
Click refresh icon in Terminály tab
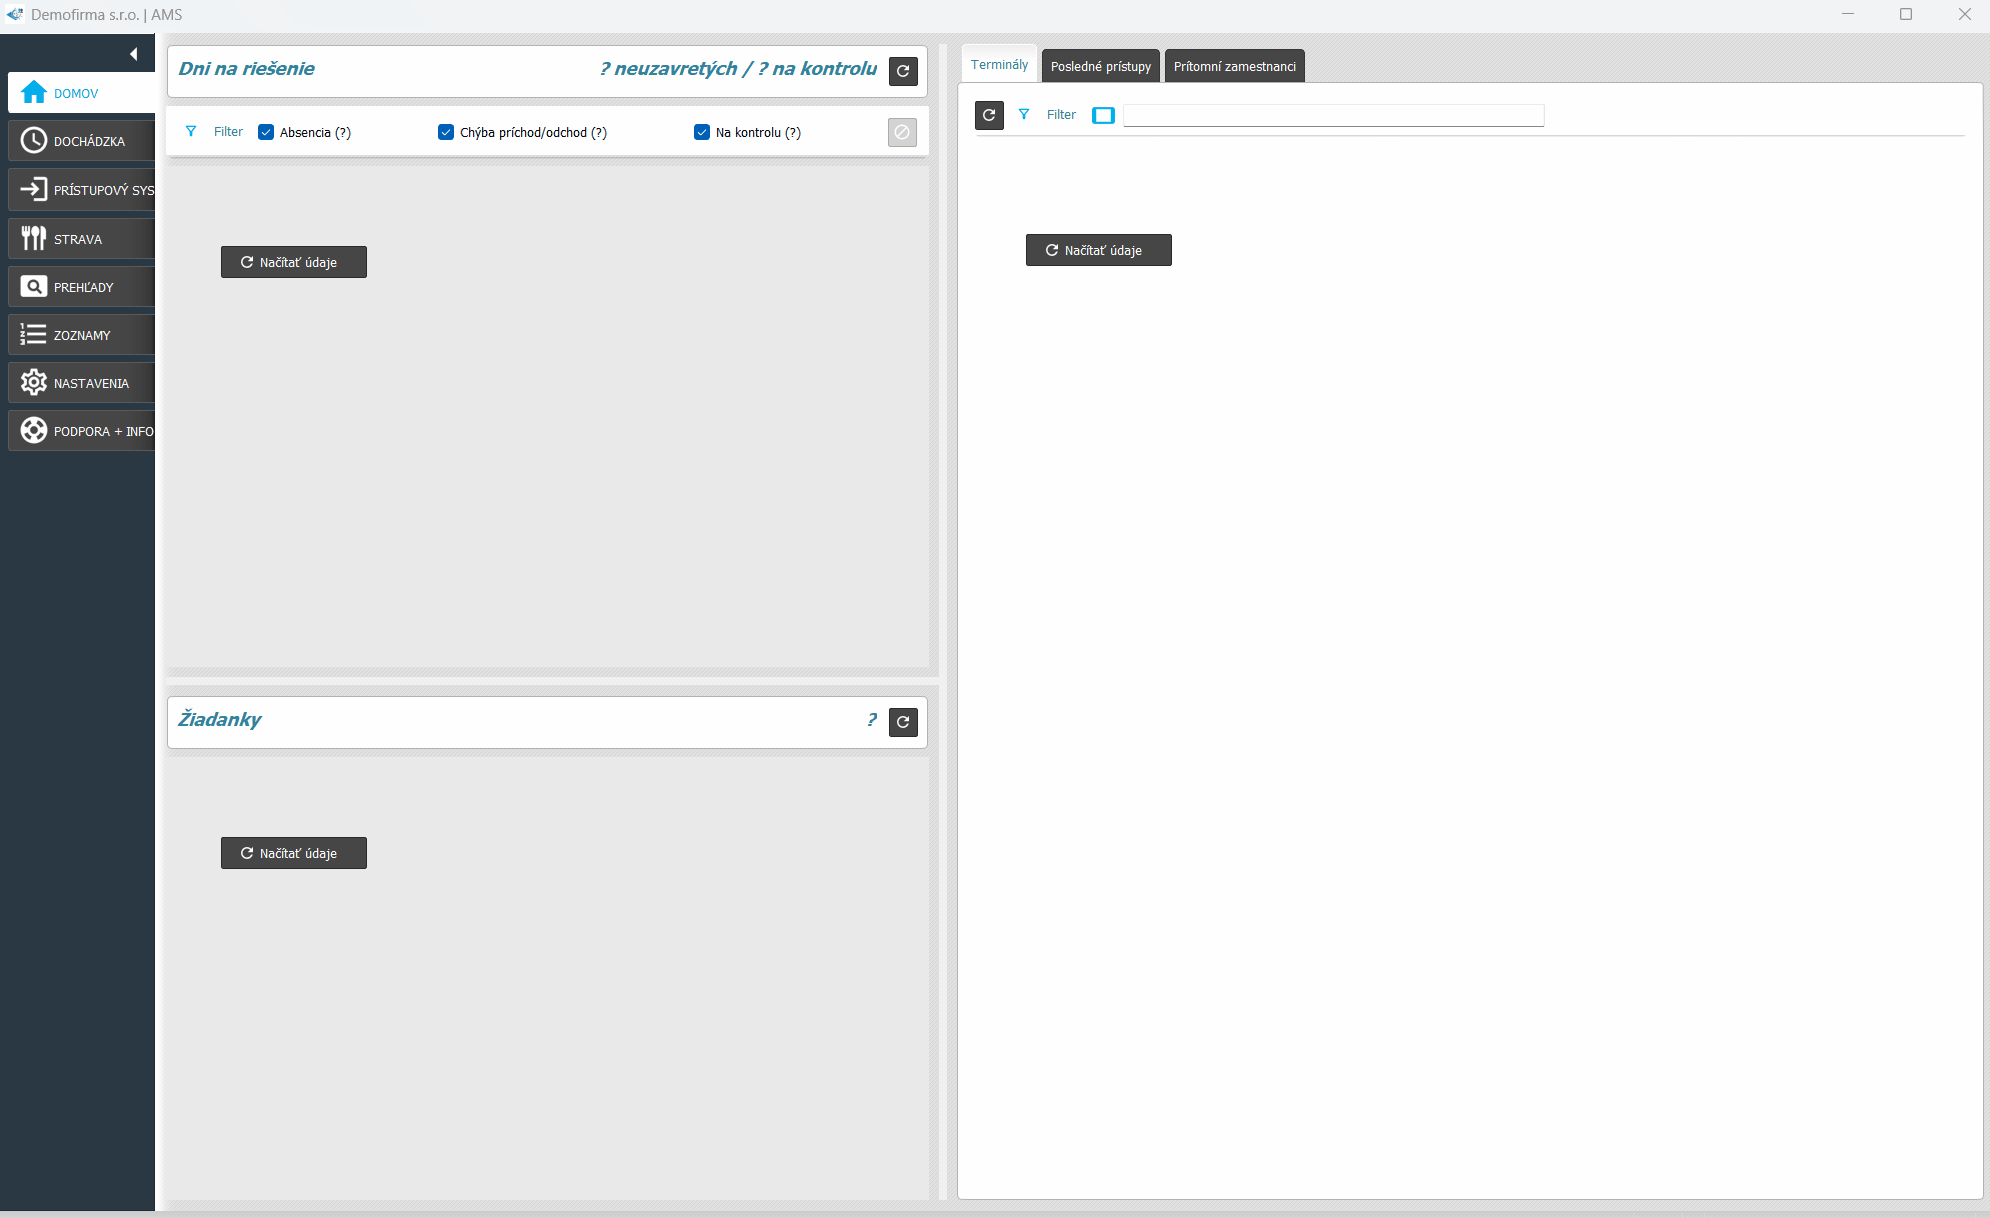coord(989,115)
